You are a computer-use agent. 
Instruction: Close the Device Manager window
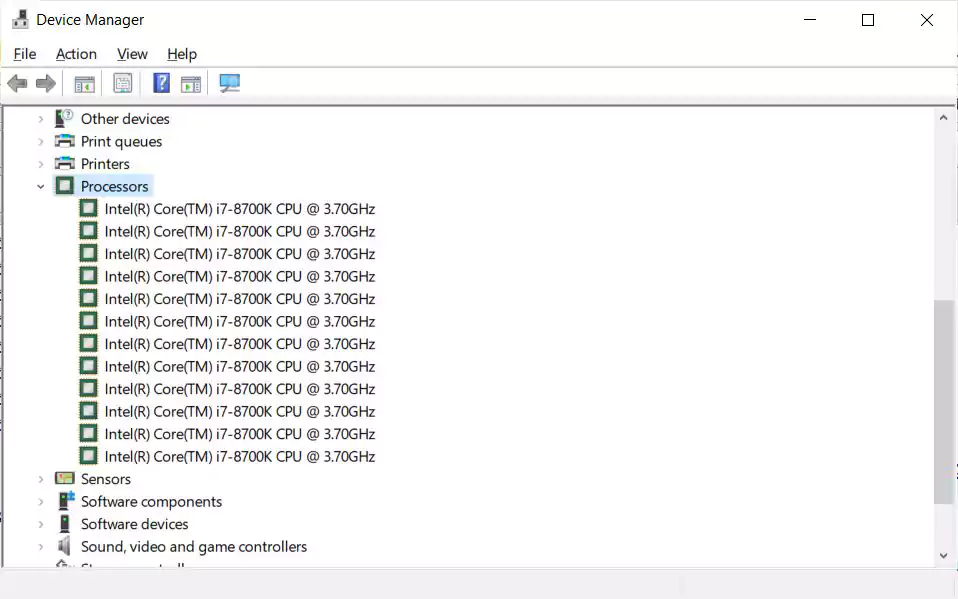(926, 20)
